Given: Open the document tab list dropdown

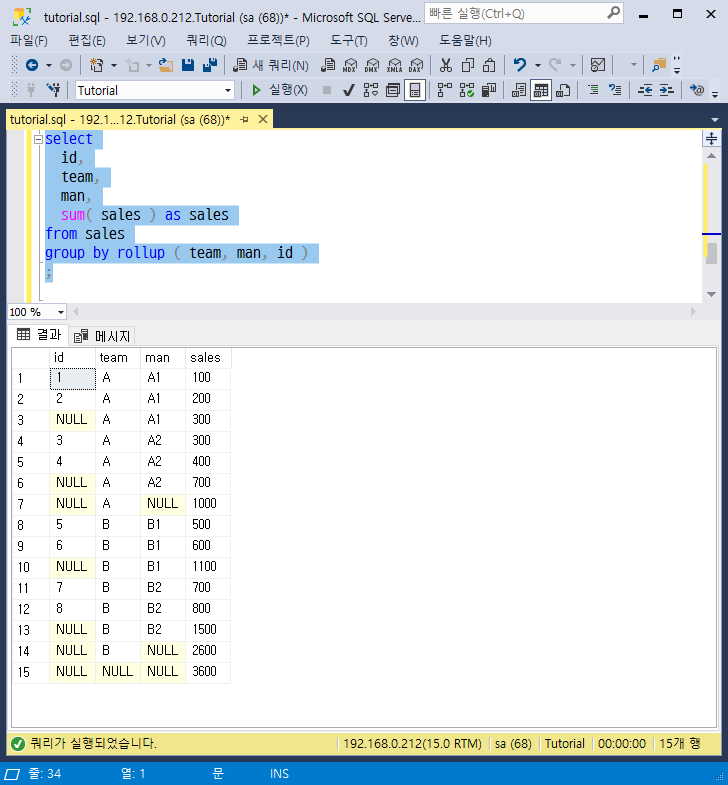Looking at the screenshot, I should coord(714,120).
